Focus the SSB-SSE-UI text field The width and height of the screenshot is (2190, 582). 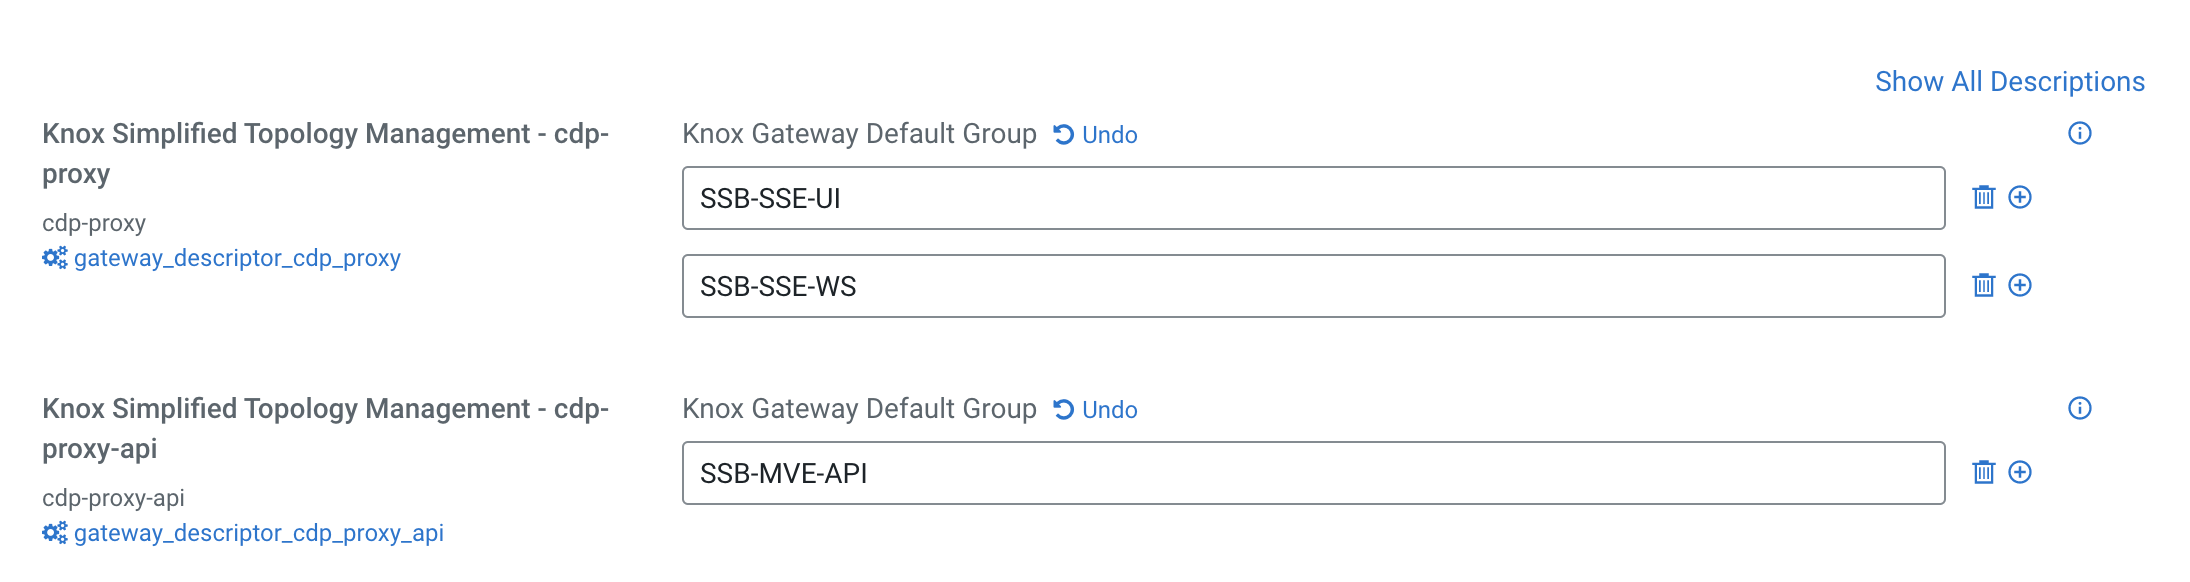1312,198
